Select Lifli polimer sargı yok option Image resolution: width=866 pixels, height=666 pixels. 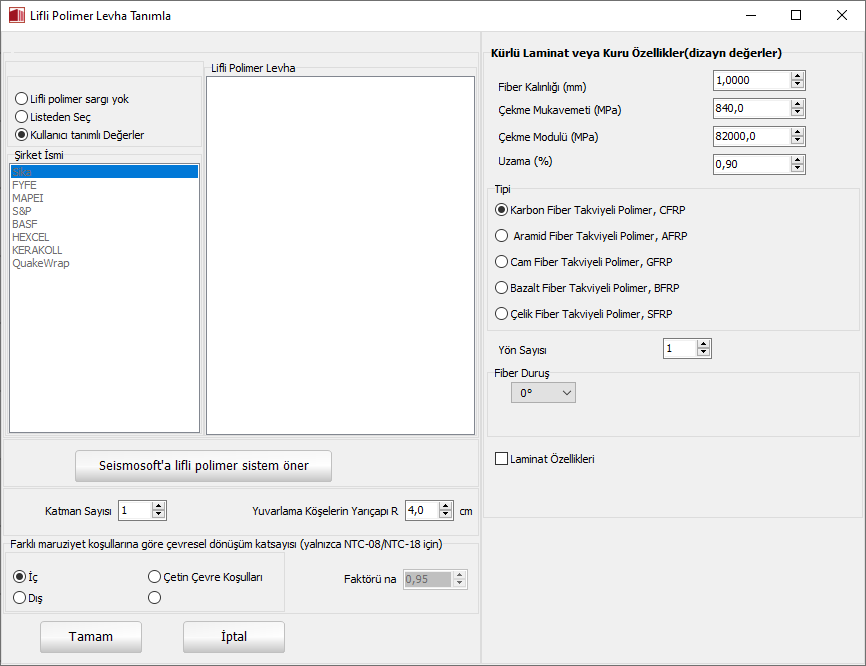pos(21,99)
